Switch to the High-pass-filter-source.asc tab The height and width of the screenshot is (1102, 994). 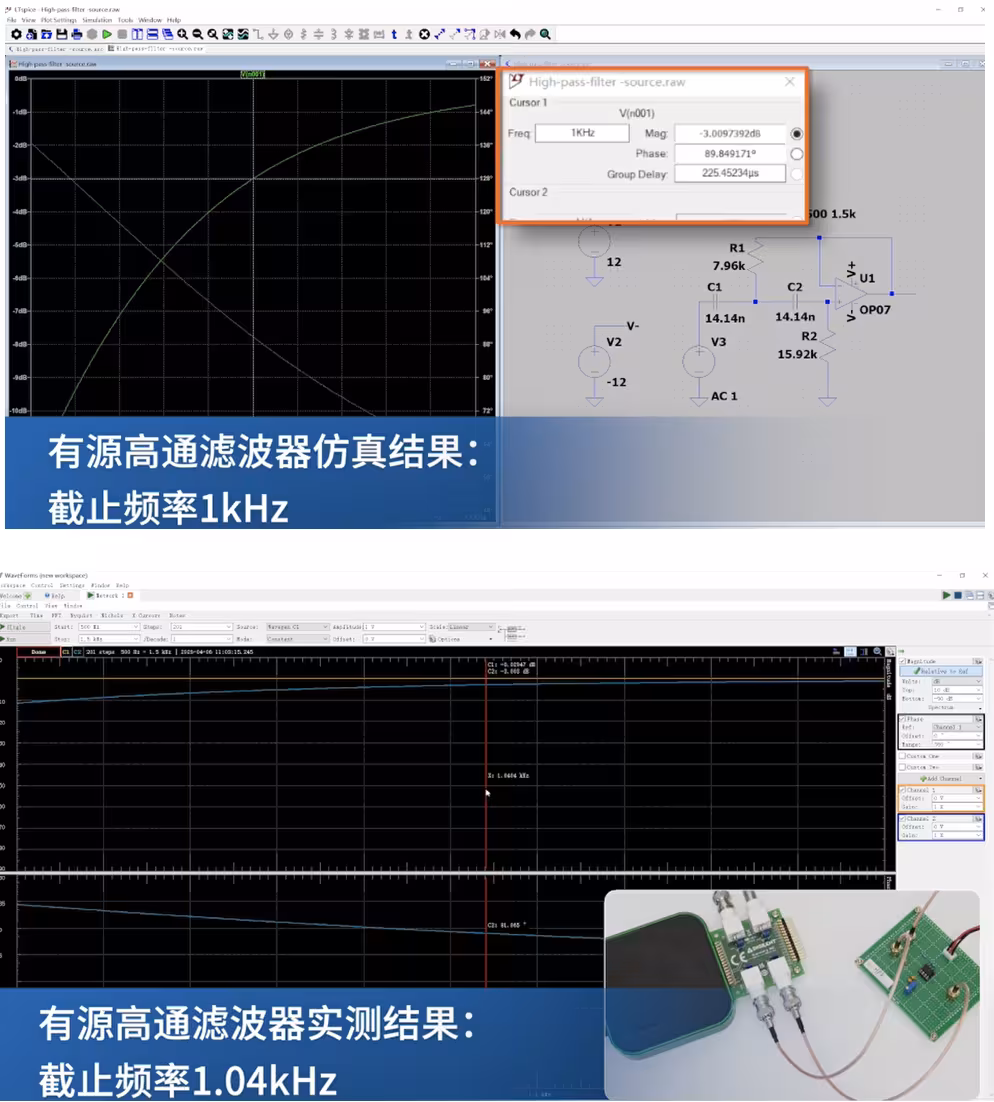[56, 49]
